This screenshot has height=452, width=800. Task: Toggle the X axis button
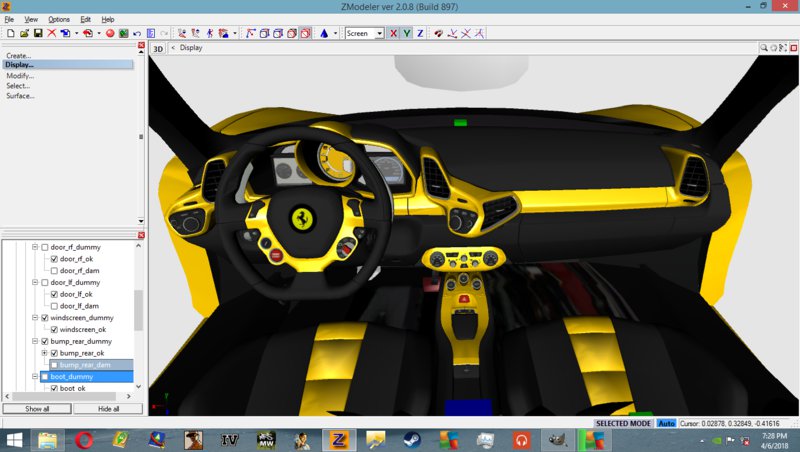click(393, 33)
